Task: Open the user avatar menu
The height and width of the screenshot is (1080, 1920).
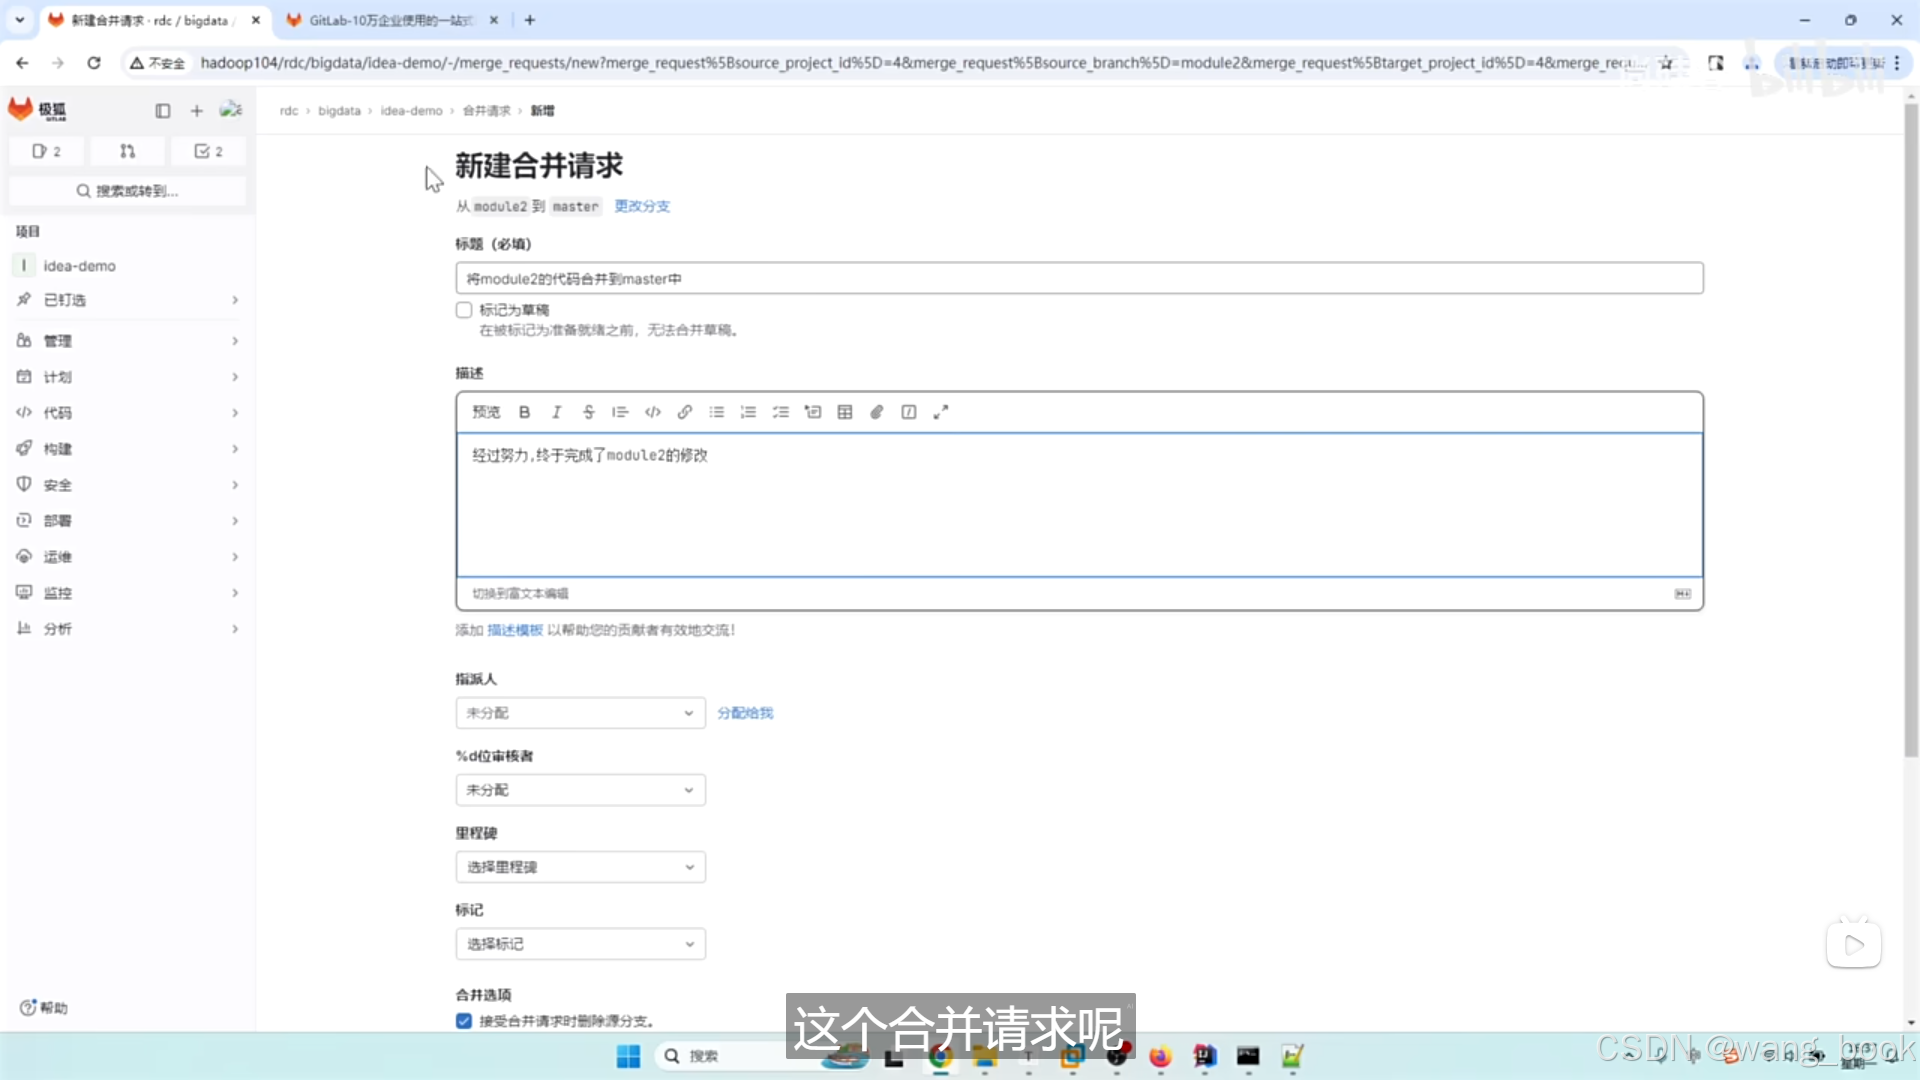Action: (231, 110)
